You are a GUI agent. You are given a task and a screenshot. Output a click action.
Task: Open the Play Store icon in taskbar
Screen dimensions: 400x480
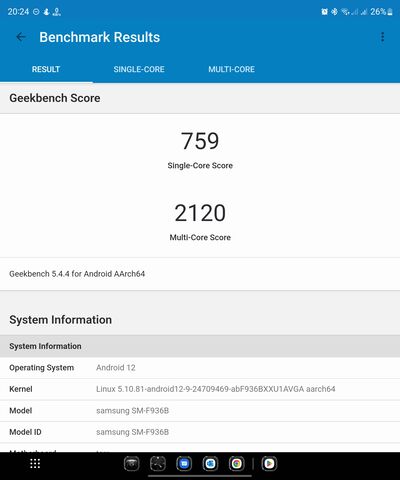pos(269,464)
